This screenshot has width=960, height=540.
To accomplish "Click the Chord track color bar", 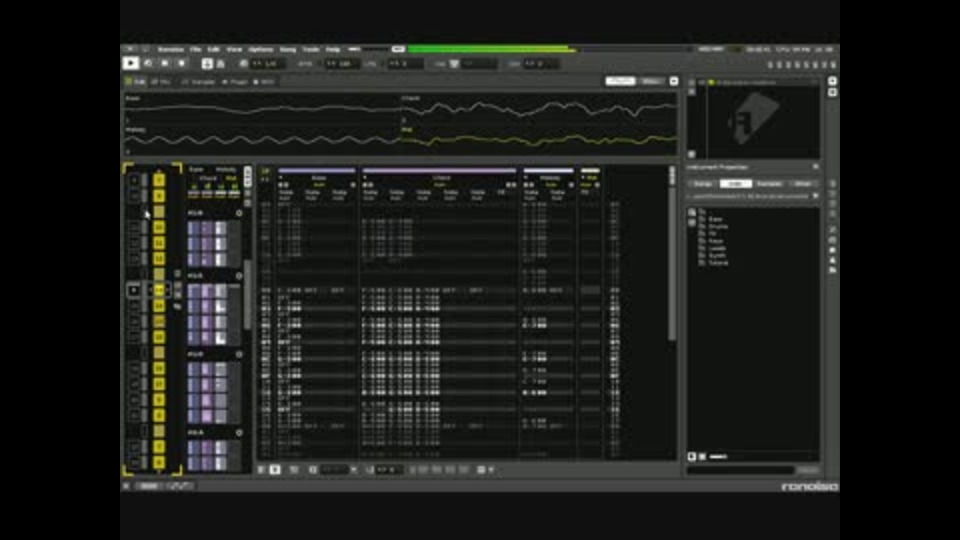I will point(440,171).
